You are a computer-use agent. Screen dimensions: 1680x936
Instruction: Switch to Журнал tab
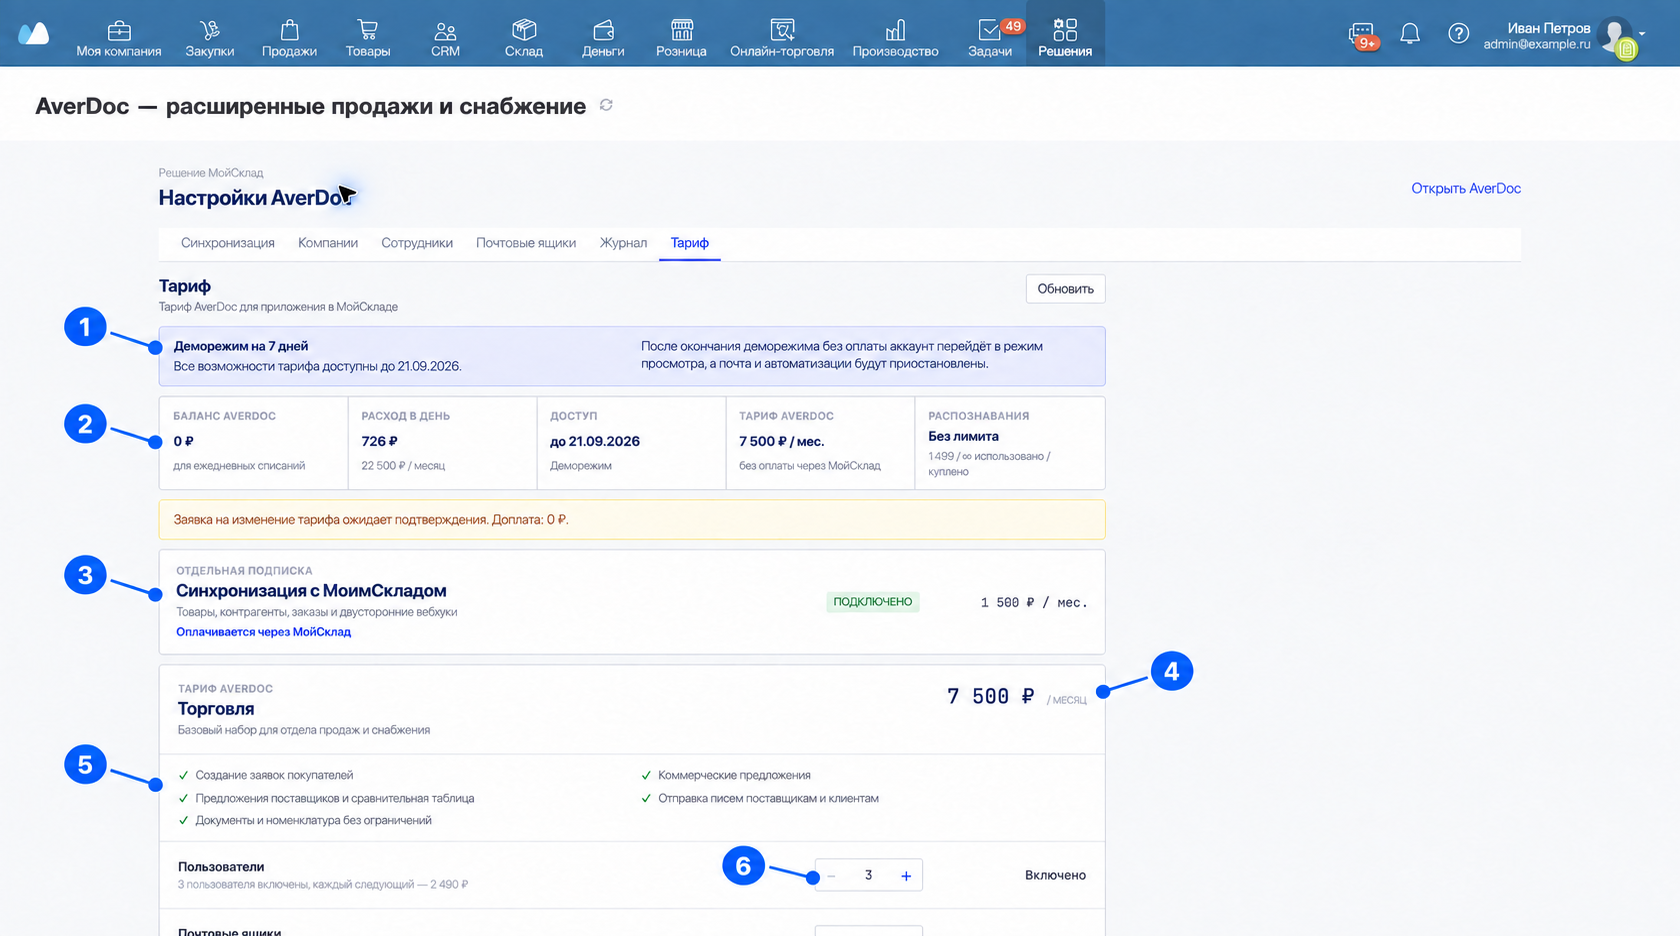pos(623,243)
